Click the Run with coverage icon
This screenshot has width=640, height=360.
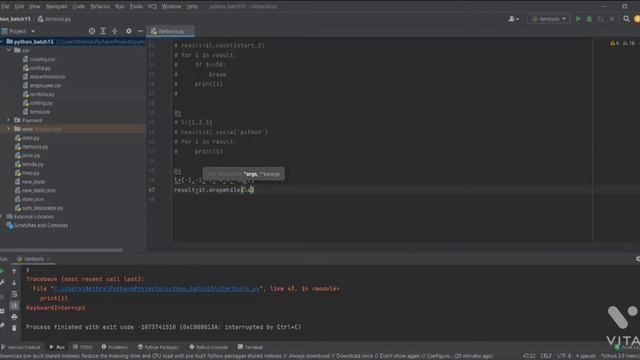(600, 19)
